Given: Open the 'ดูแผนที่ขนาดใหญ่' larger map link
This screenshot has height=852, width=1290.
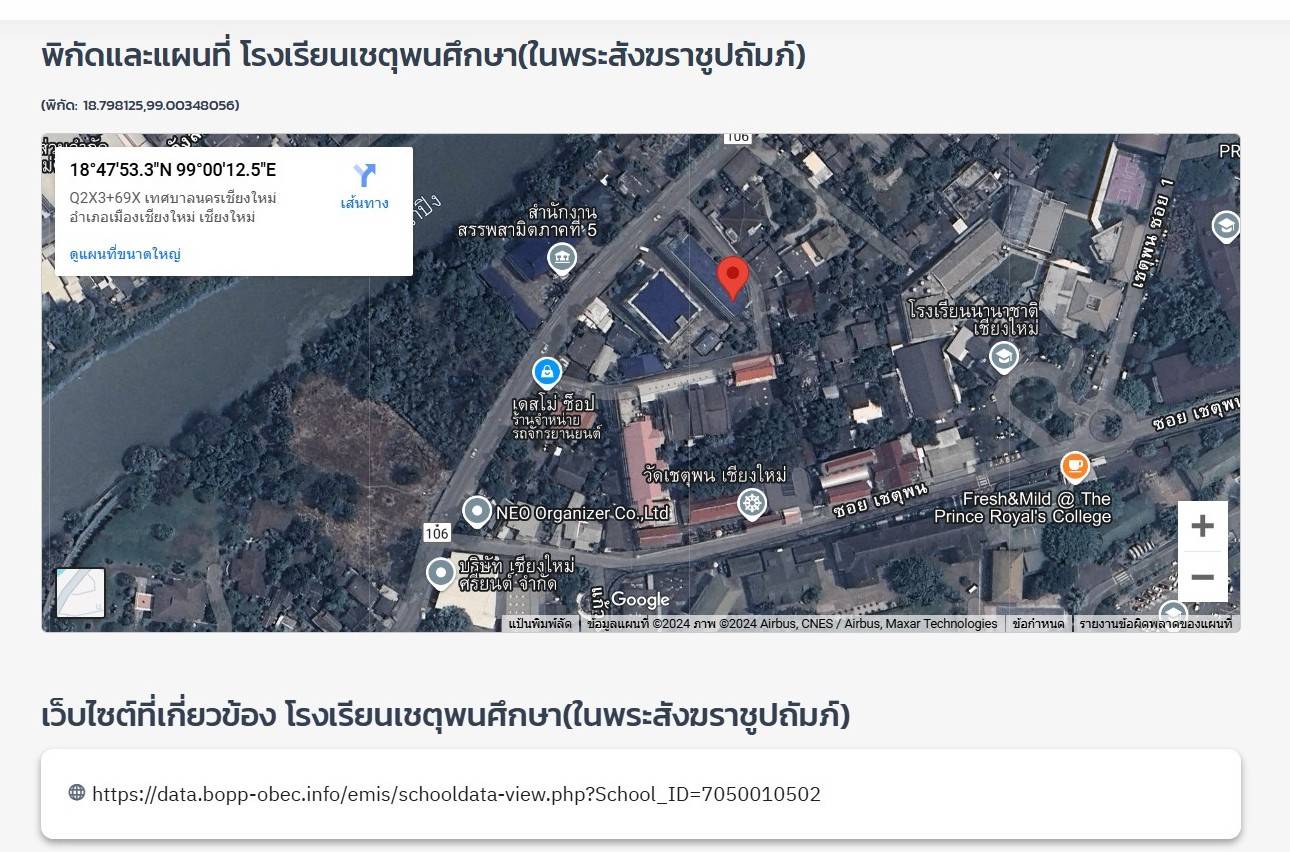Looking at the screenshot, I should point(125,254).
